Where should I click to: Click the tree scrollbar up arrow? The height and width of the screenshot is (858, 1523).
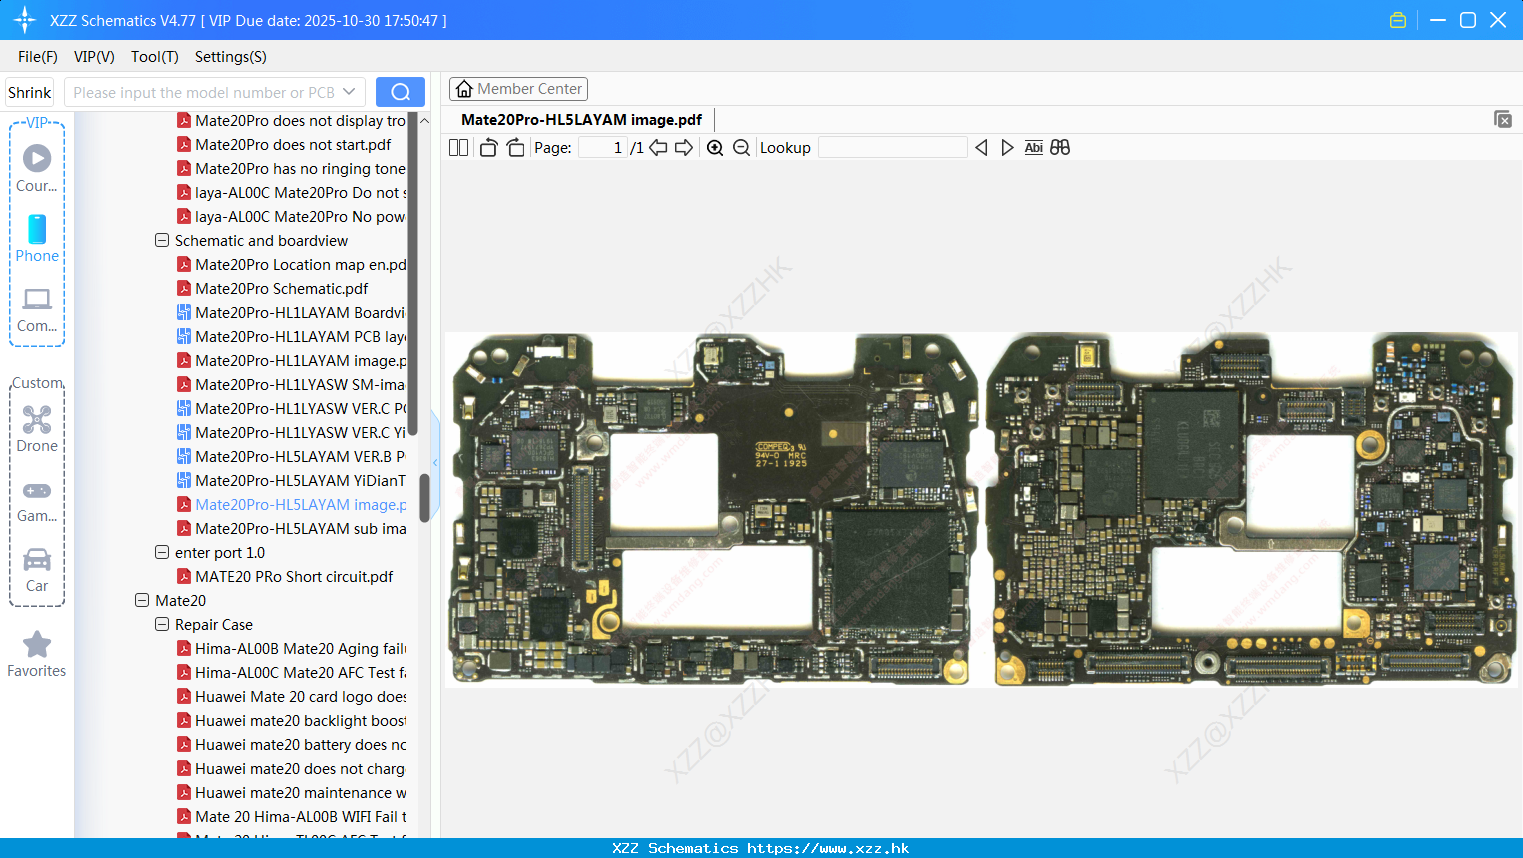[424, 120]
